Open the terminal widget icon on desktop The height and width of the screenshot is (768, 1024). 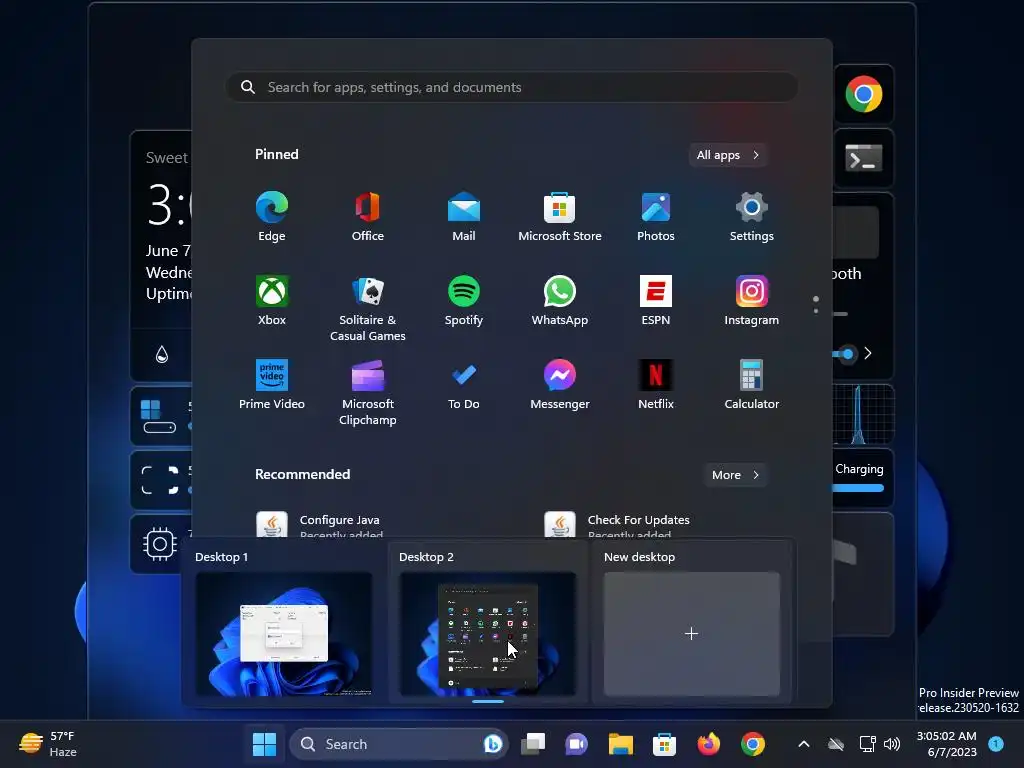863,158
